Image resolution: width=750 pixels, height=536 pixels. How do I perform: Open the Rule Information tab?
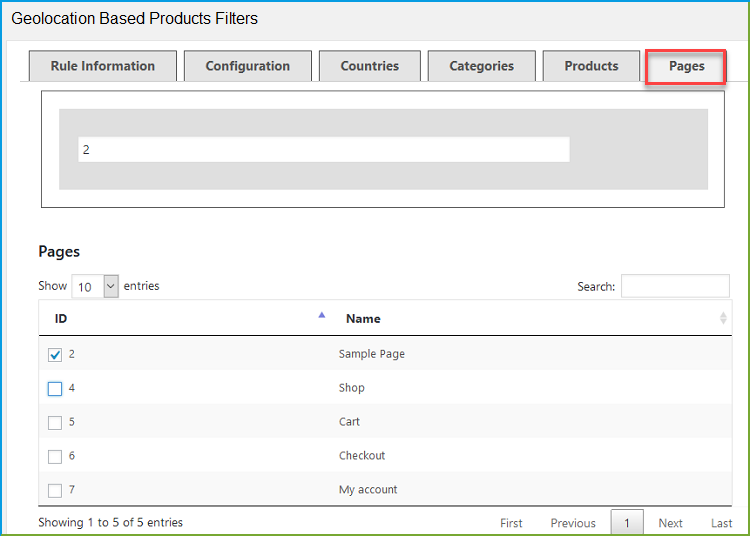pos(103,66)
